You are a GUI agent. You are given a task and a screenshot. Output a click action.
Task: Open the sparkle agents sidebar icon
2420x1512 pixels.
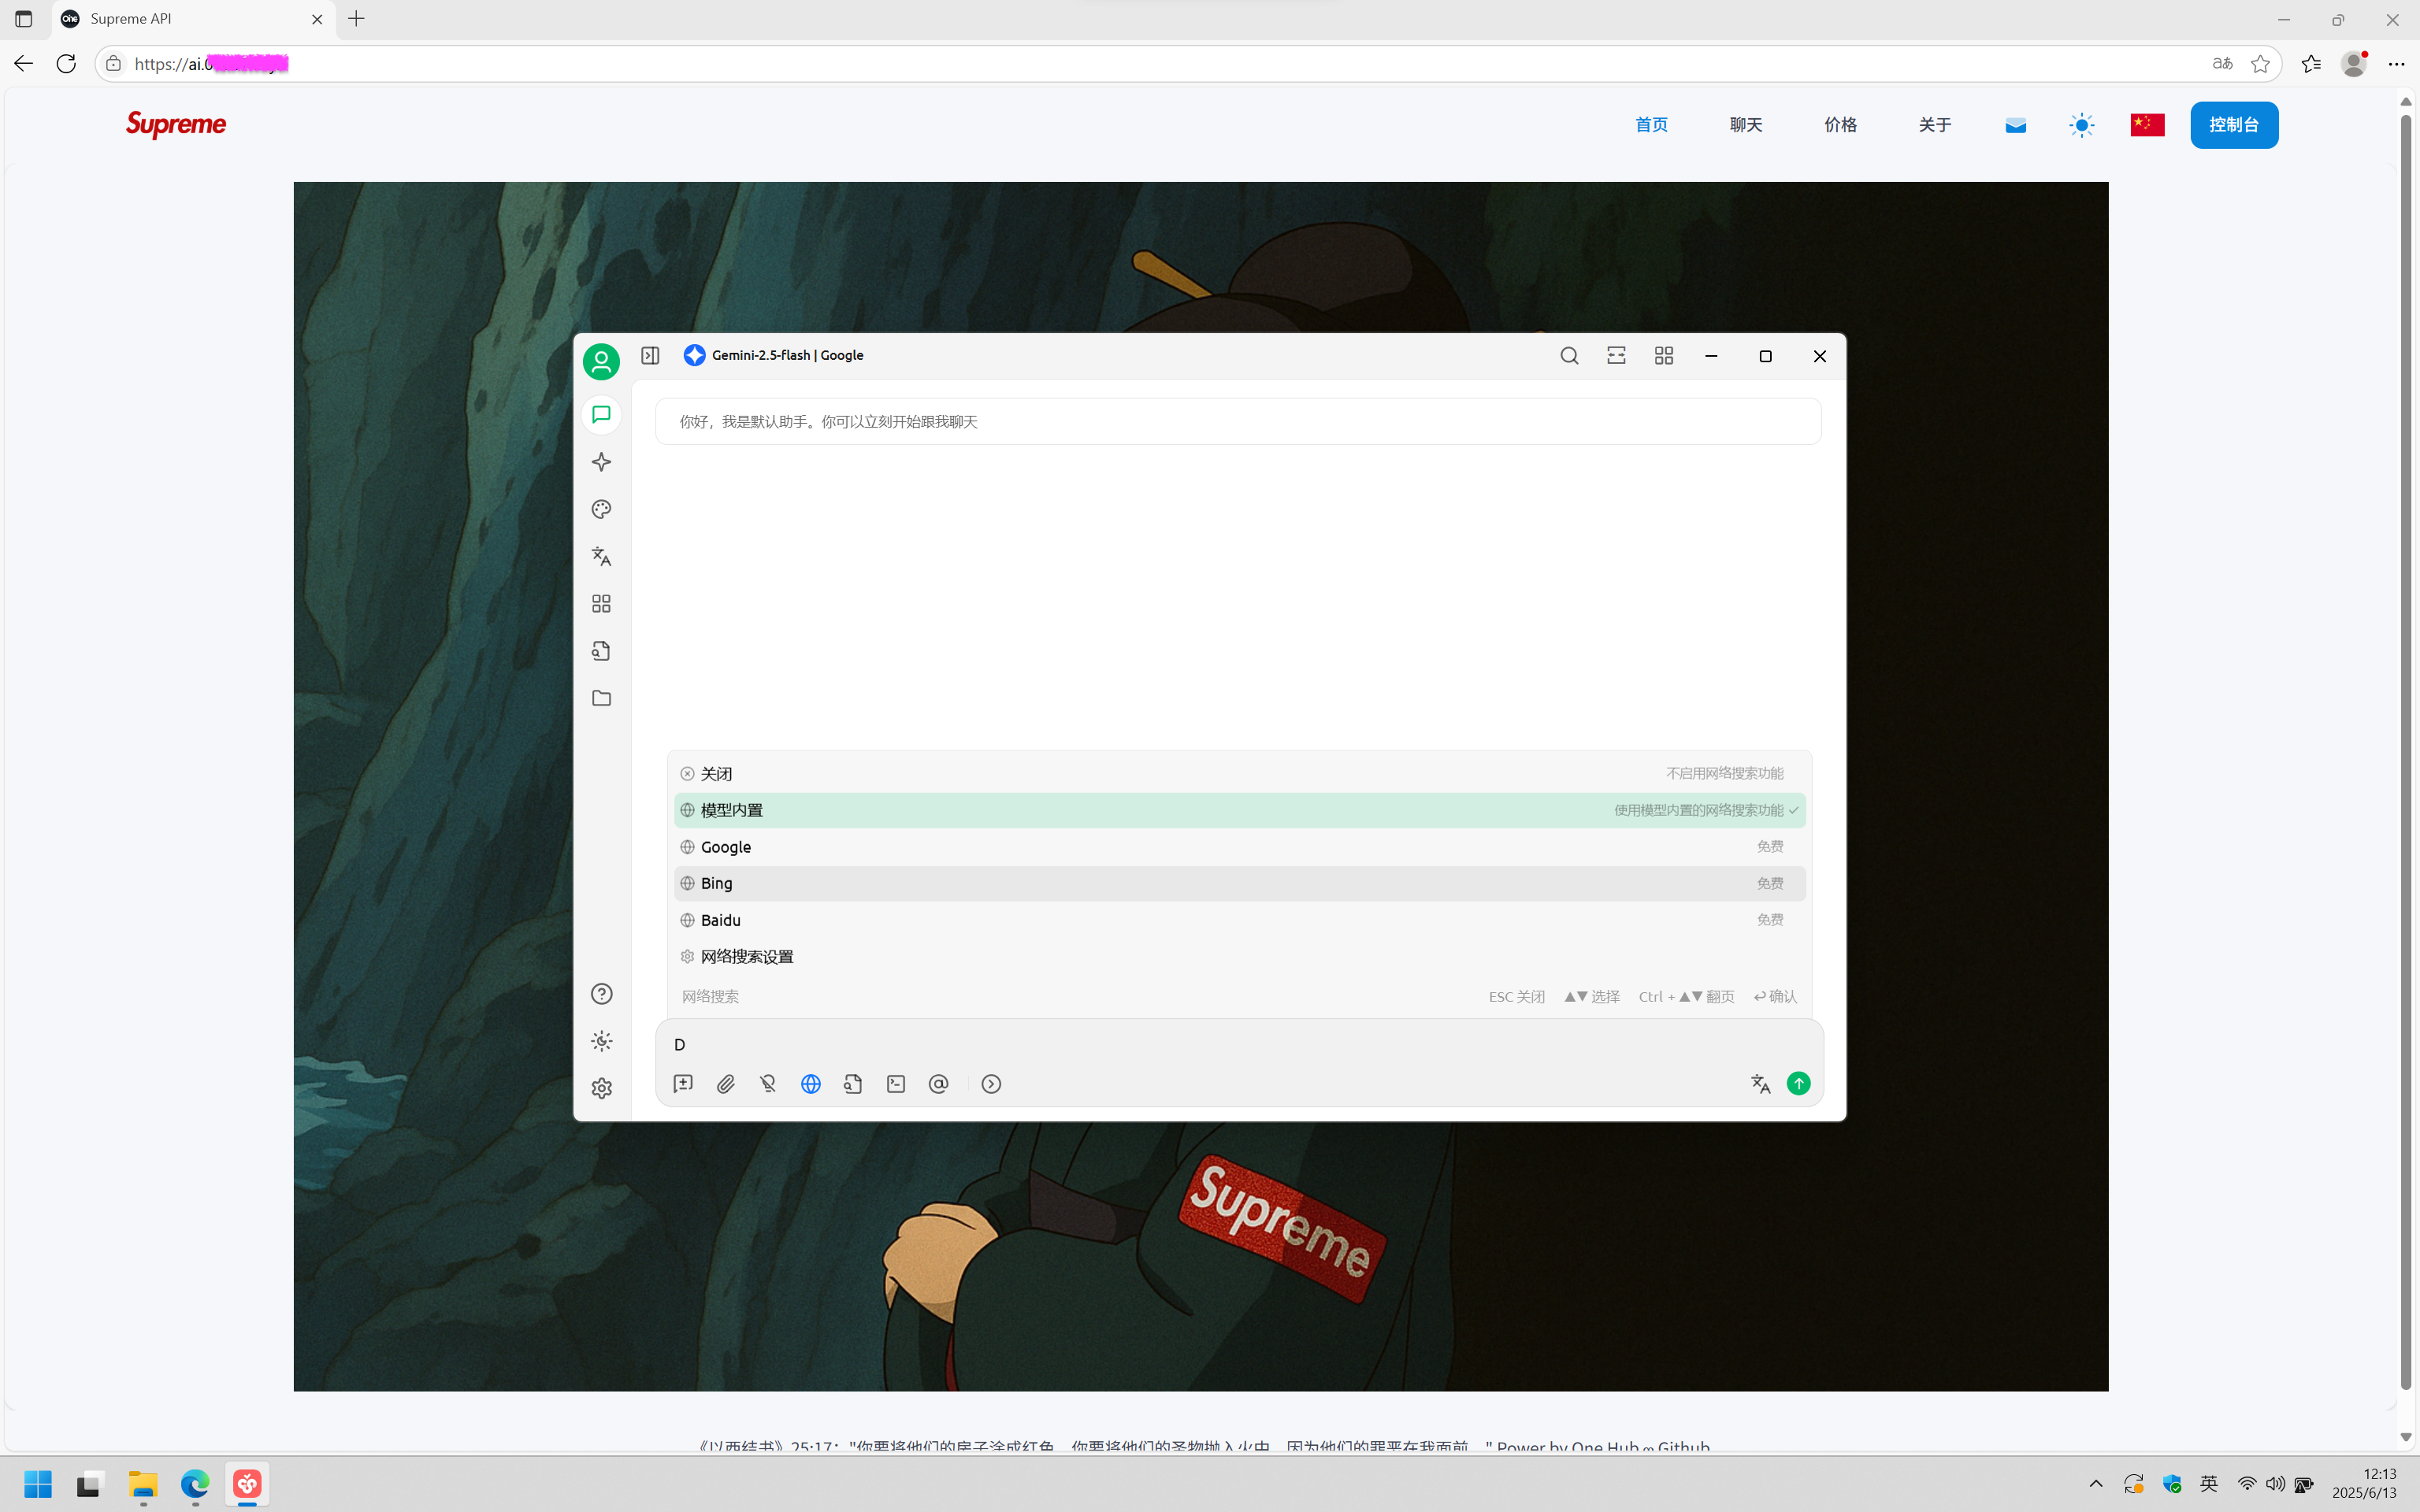[x=601, y=462]
